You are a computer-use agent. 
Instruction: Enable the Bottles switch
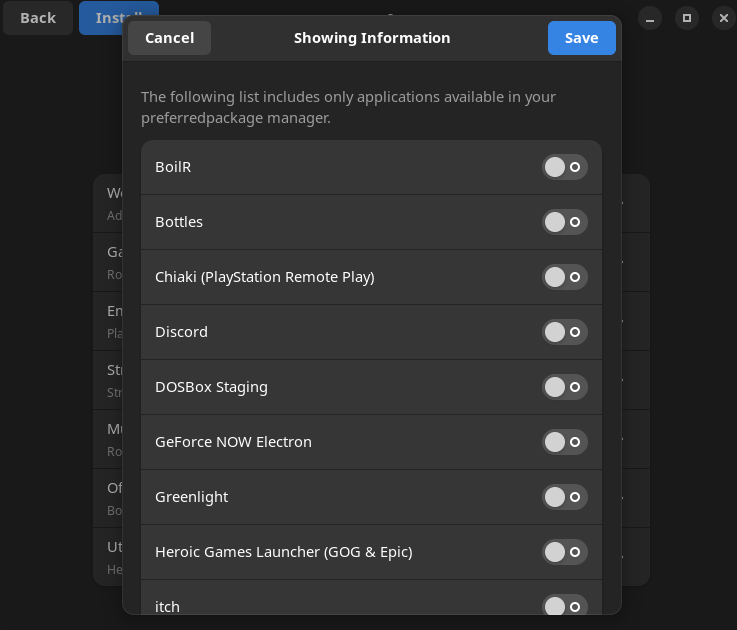pos(565,222)
